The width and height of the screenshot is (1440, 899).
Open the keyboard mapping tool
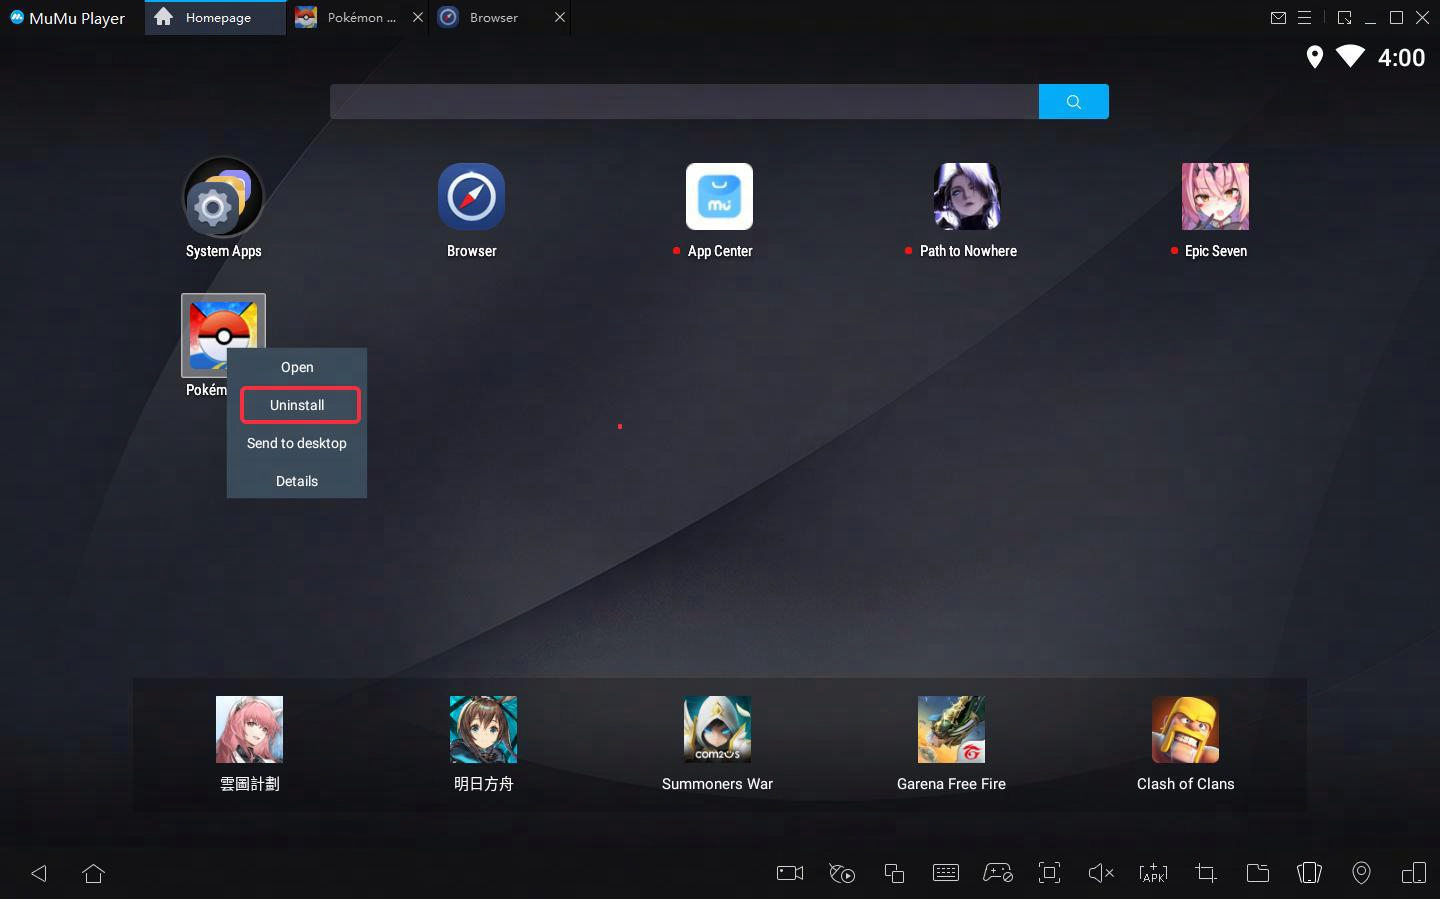tap(946, 873)
